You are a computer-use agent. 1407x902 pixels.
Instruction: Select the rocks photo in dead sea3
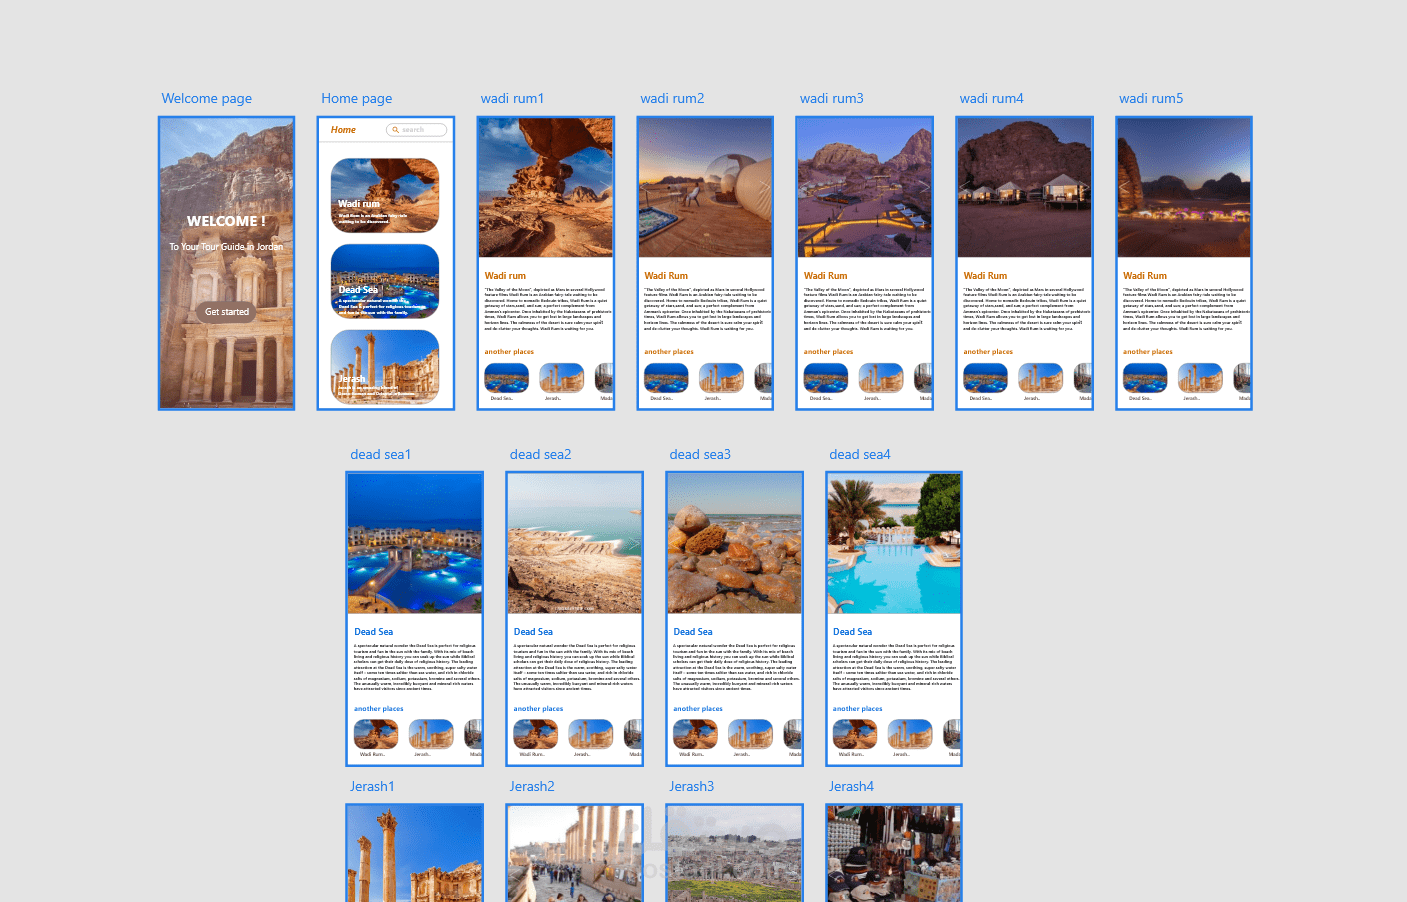734,544
